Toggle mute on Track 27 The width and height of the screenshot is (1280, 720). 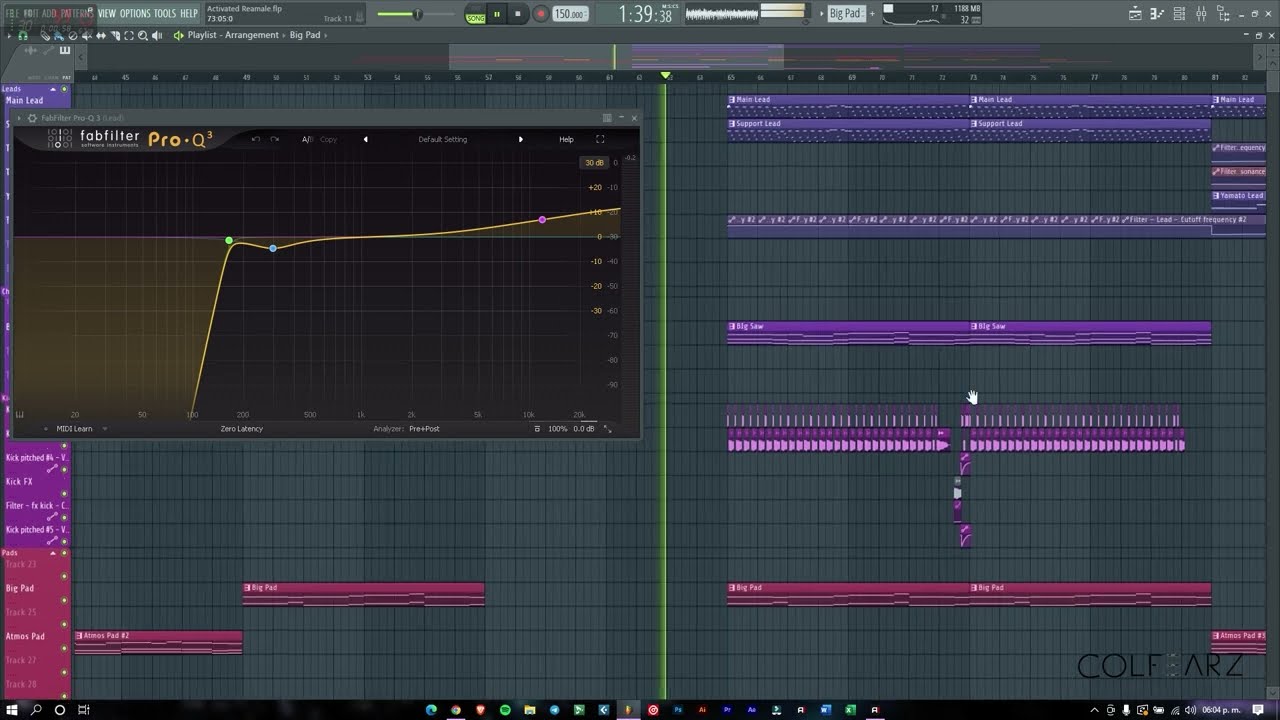(x=65, y=672)
